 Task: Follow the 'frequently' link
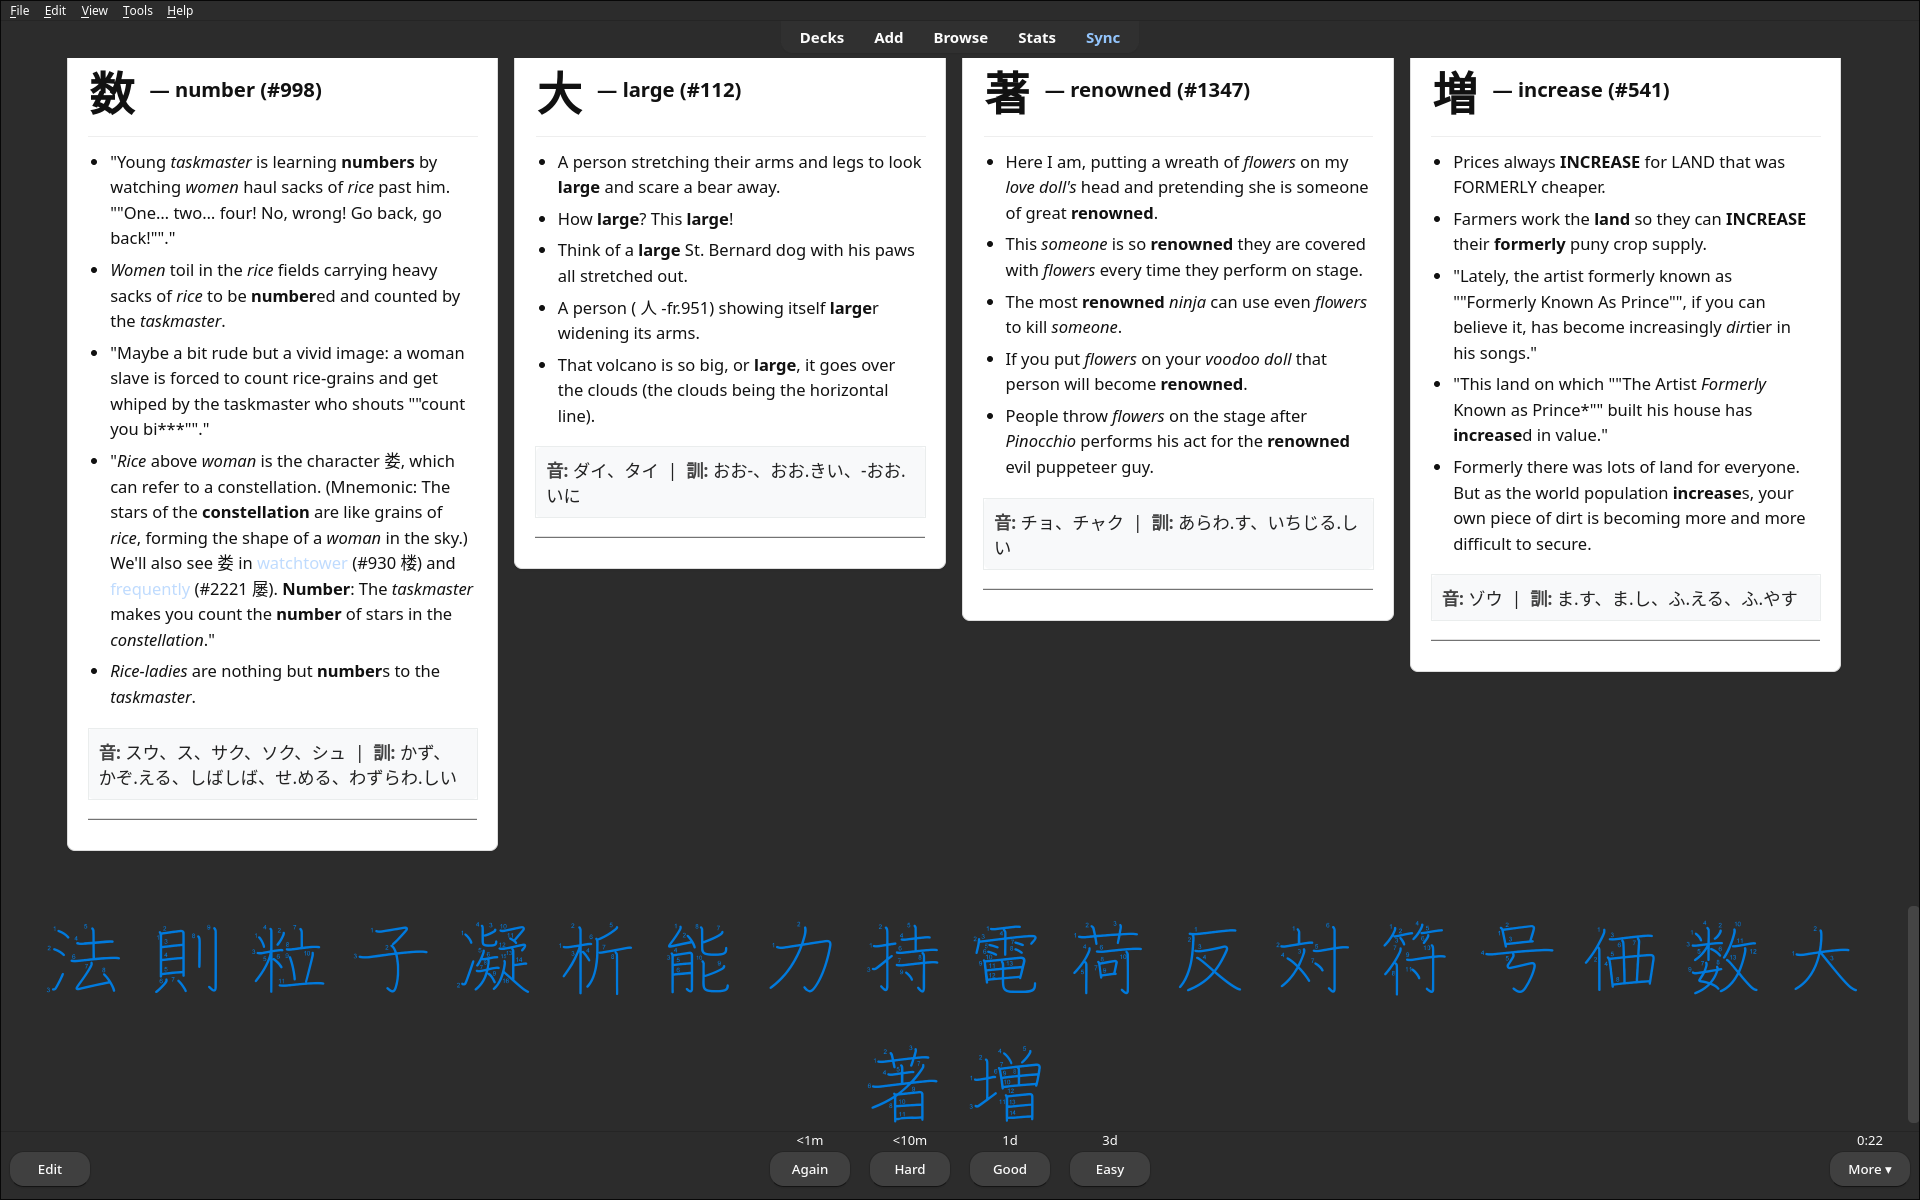point(150,589)
